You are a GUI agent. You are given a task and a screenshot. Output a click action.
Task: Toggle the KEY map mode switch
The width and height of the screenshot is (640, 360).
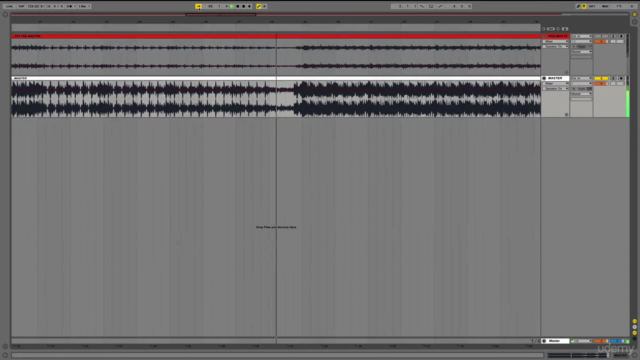pyautogui.click(x=592, y=7)
